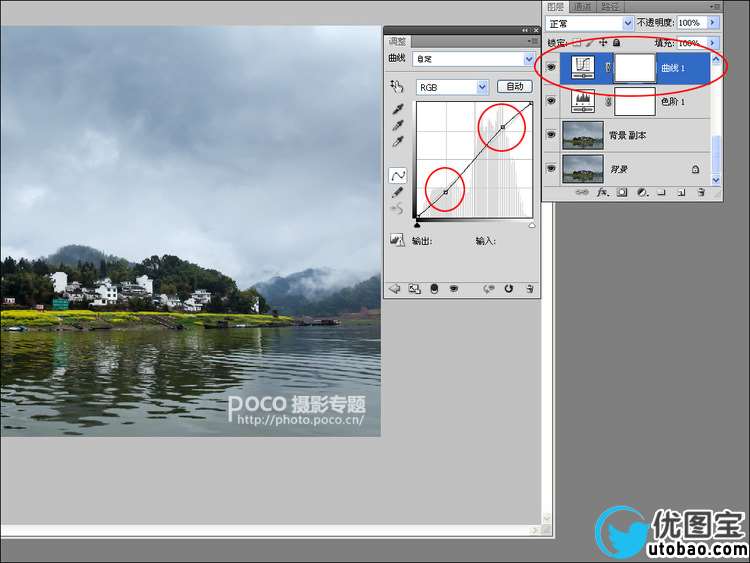Select the edit-points curve tool
750x563 pixels.
398,176
